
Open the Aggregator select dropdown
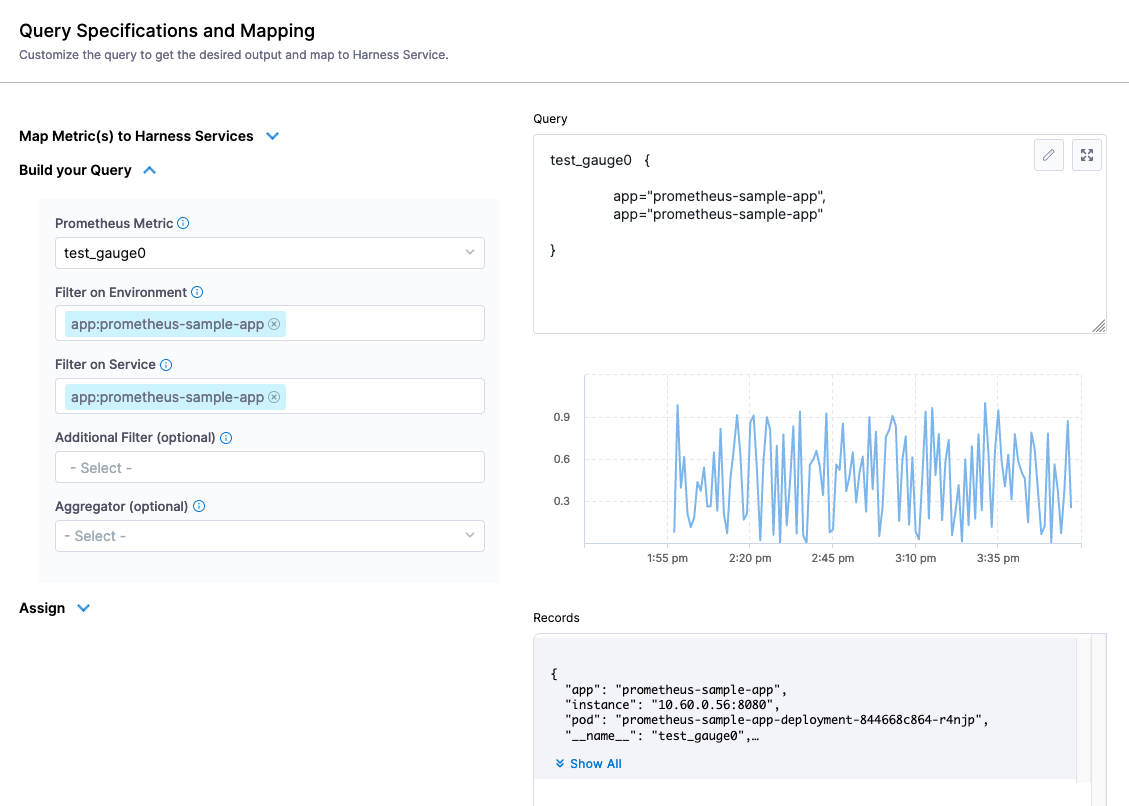coord(269,536)
